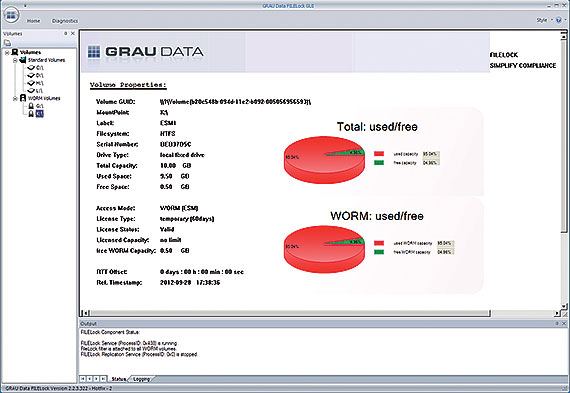Switch to the Logging output tab
The height and width of the screenshot is (393, 570).
click(141, 379)
